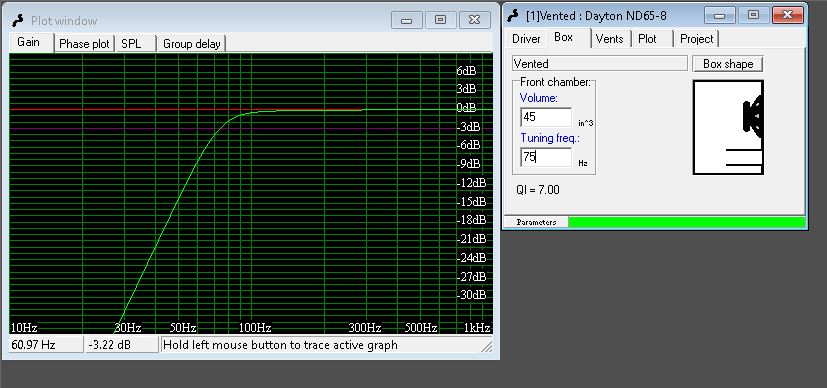
Task: Click the 1kHz frequency axis label
Action: (477, 328)
